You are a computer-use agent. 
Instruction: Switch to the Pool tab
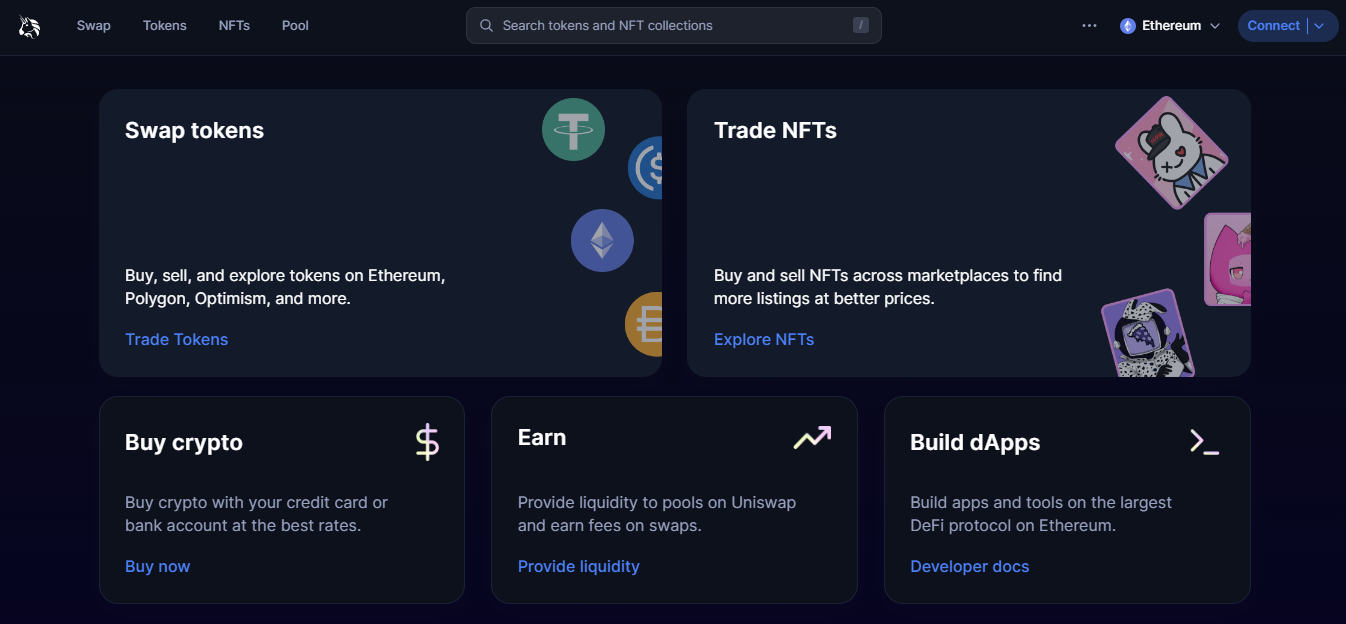pos(295,26)
